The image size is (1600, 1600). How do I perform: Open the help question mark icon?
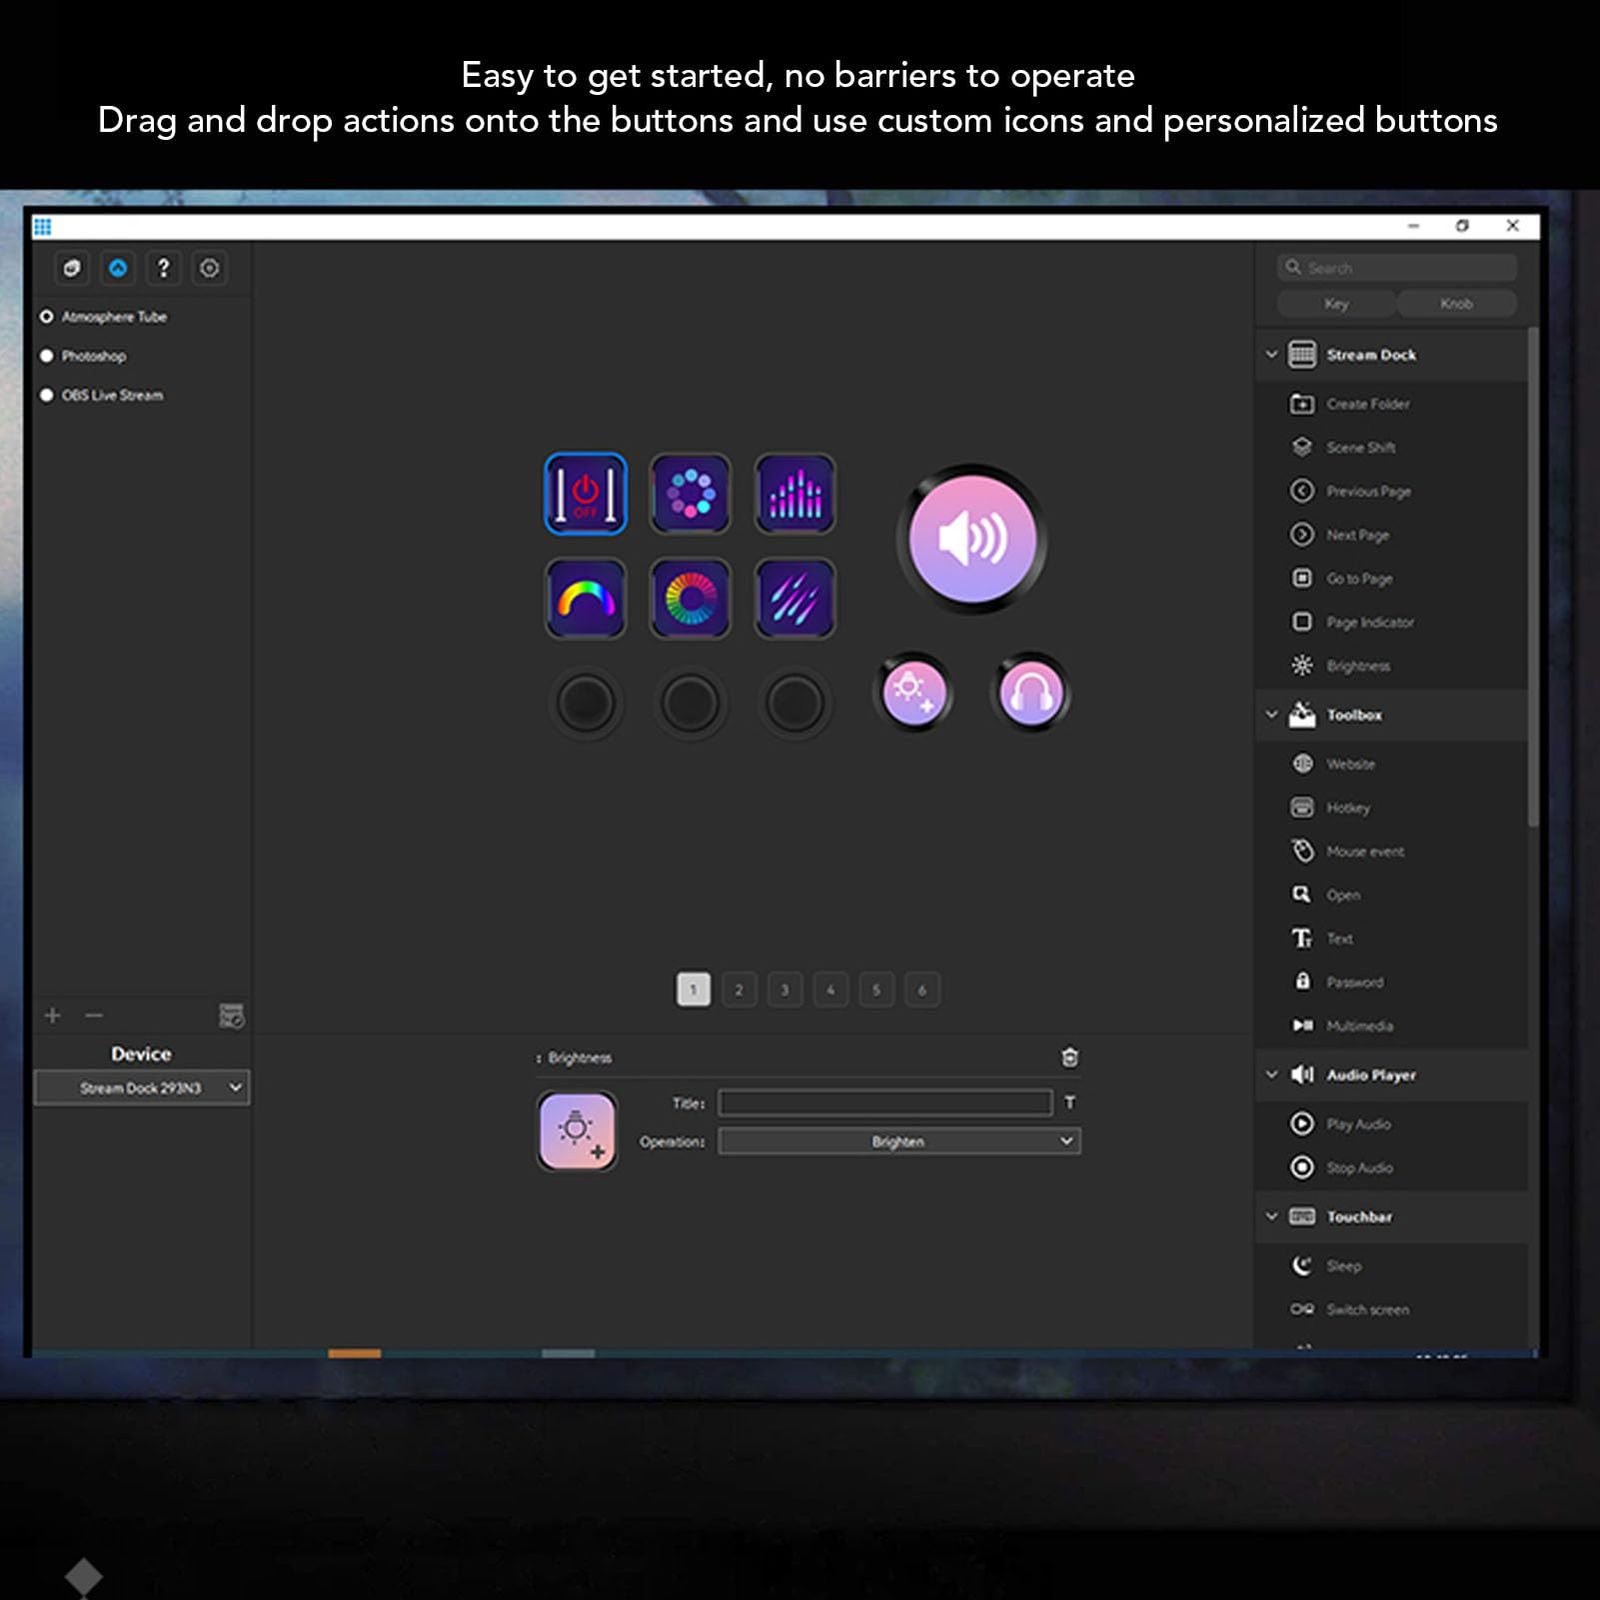[x=164, y=268]
